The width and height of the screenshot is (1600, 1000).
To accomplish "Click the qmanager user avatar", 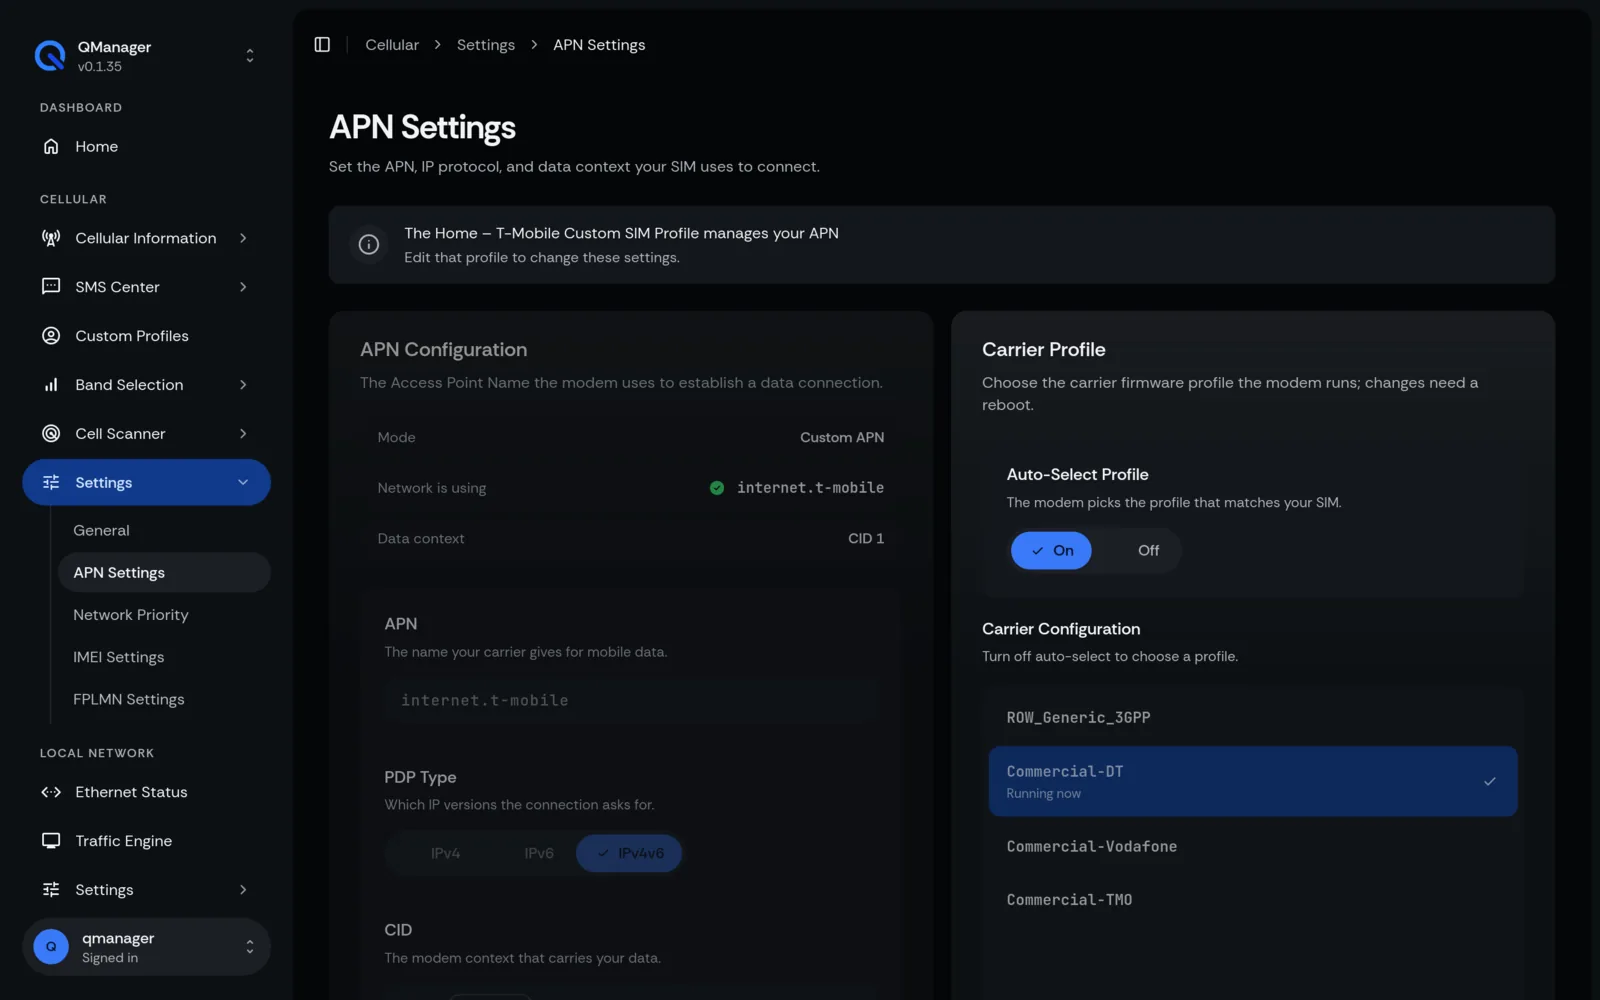I will tap(51, 947).
